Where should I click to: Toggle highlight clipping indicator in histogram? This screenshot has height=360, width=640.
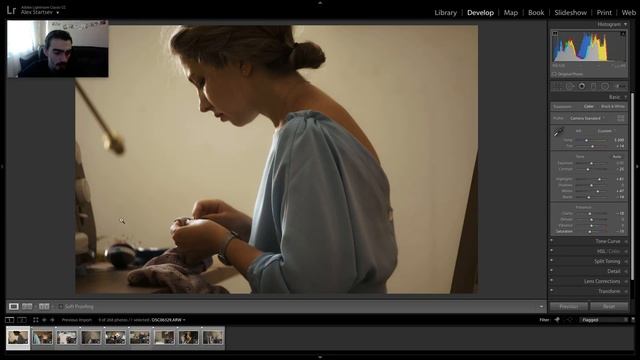pyautogui.click(x=622, y=33)
